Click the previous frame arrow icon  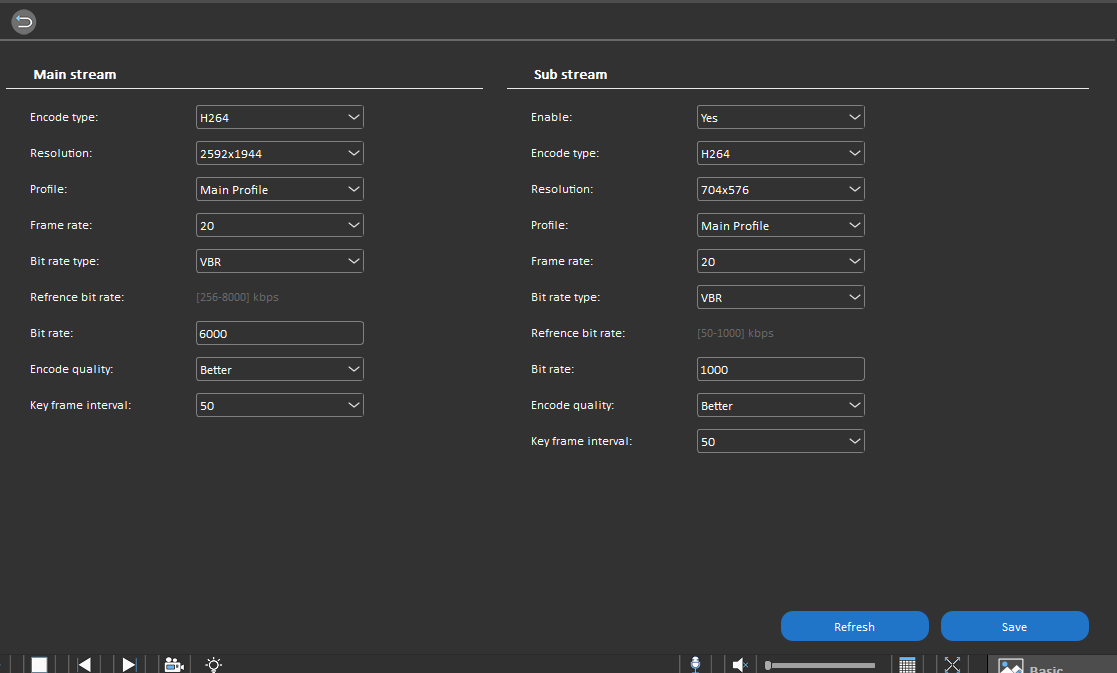(x=83, y=663)
